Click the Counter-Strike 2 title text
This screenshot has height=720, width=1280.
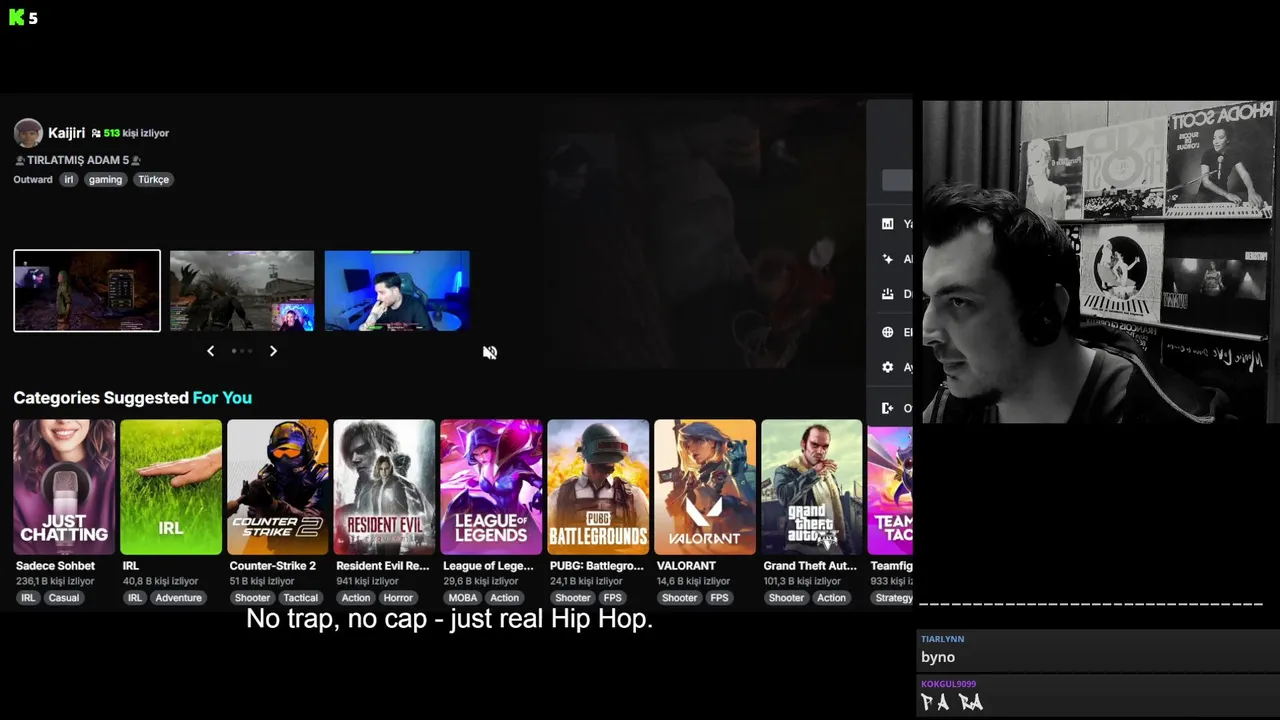pos(272,566)
